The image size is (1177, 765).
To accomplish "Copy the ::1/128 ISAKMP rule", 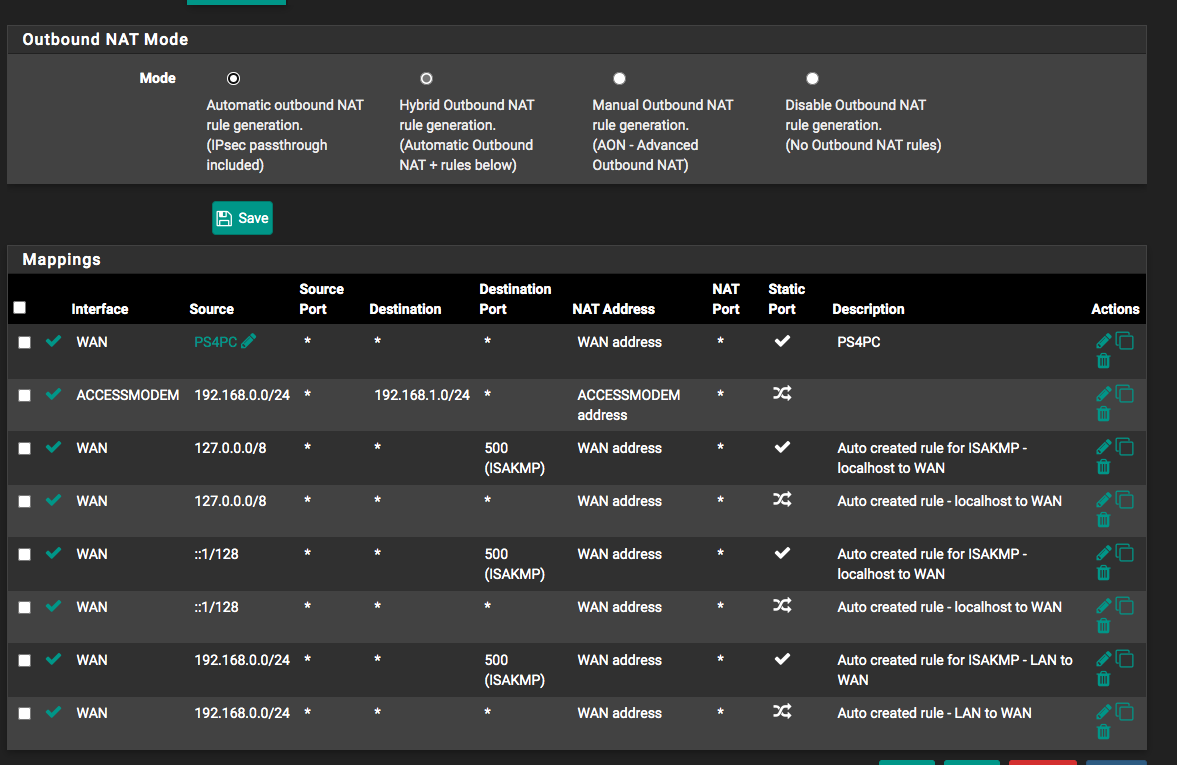I will pyautogui.click(x=1124, y=553).
